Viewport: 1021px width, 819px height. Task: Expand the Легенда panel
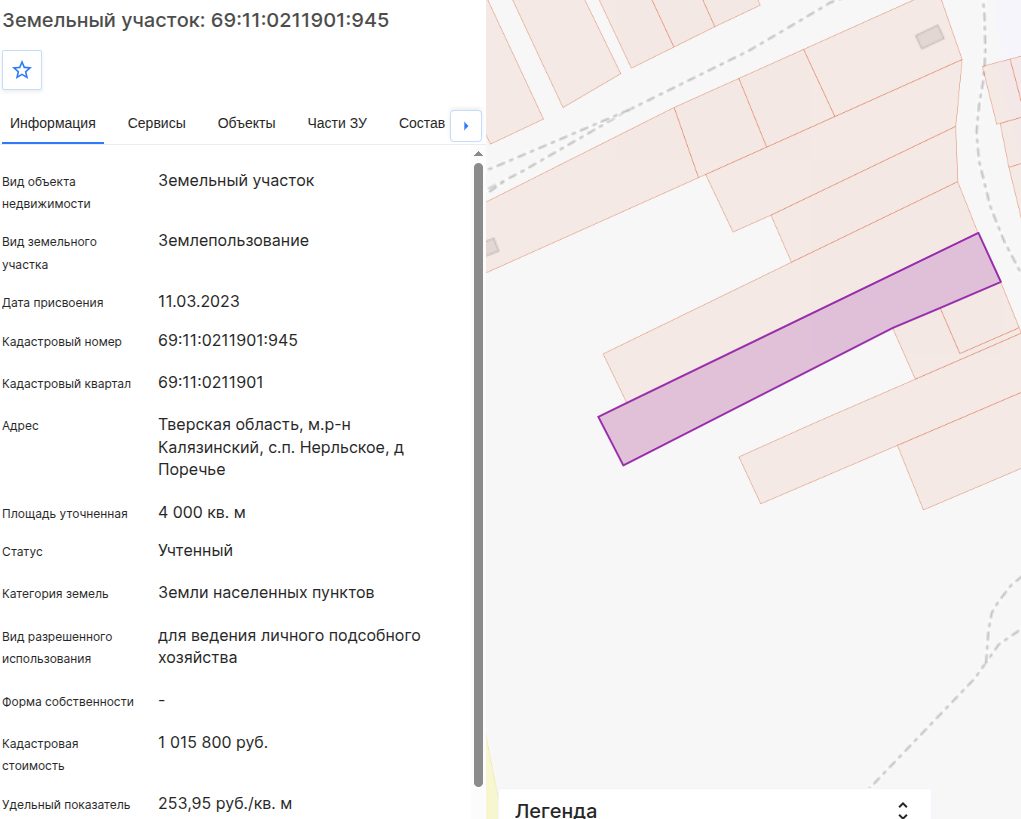[x=902, y=810]
